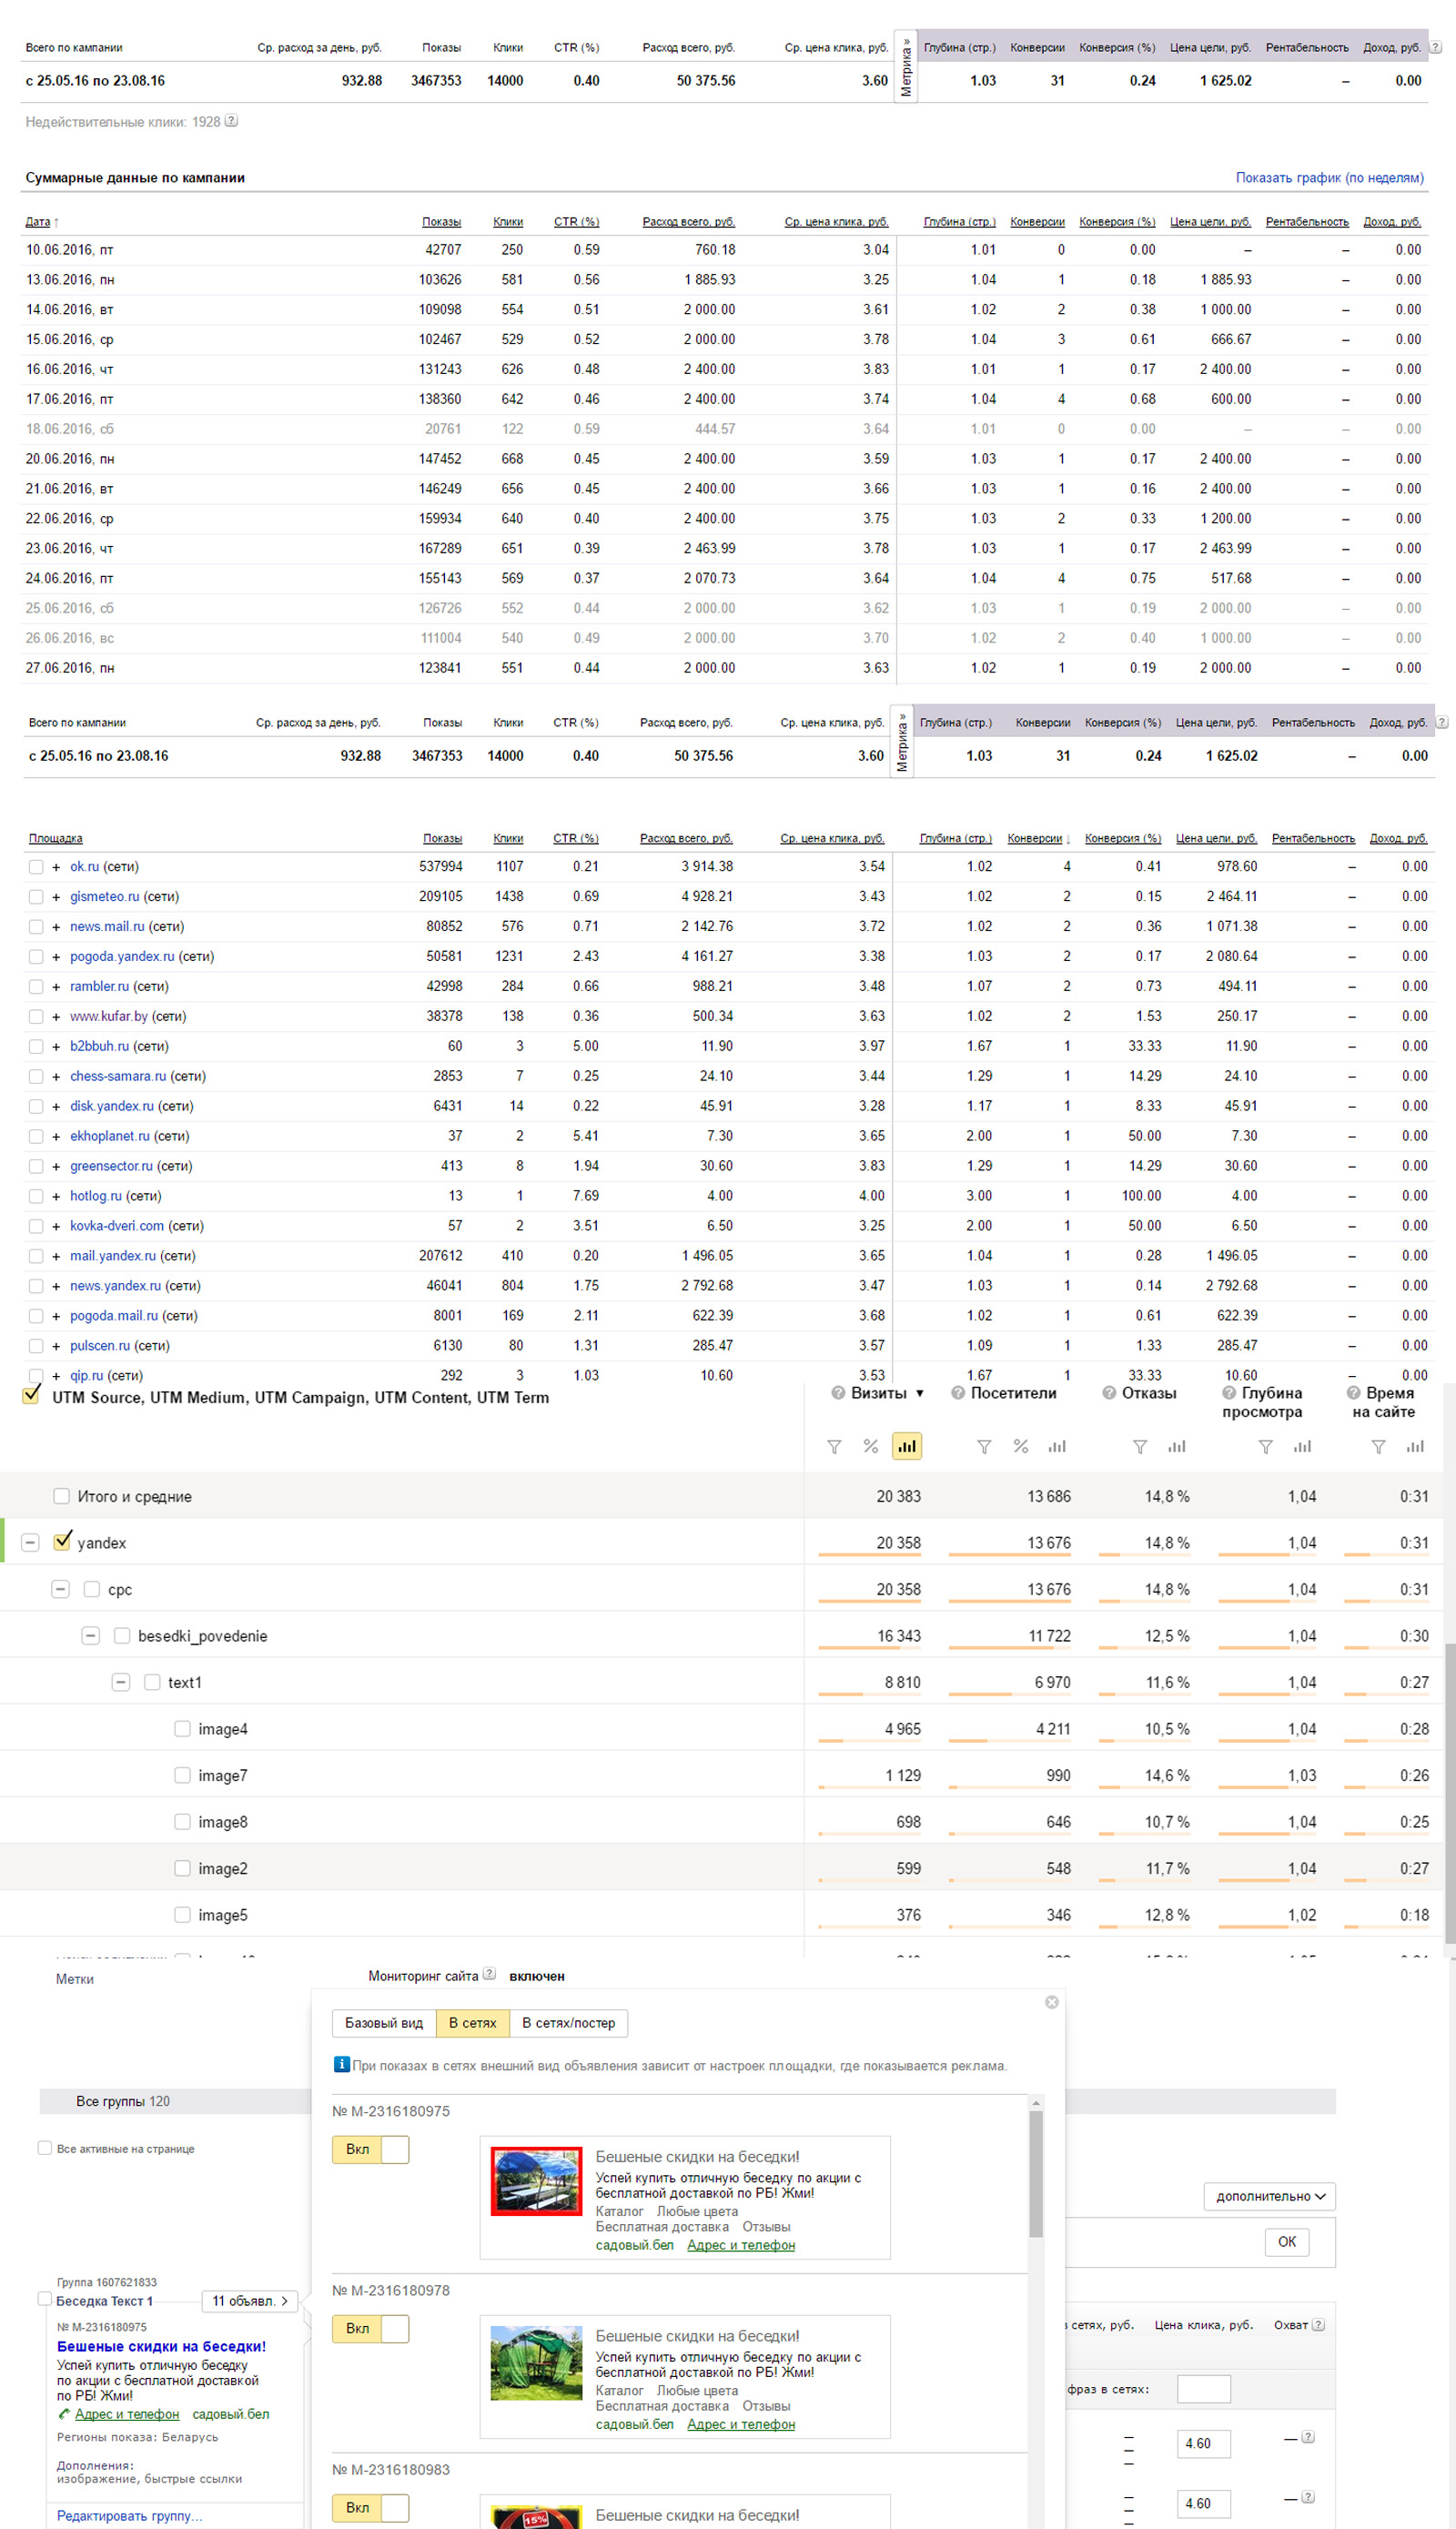The height and width of the screenshot is (2529, 1456).
Task: Collapse the top Метрика » column panel
Action: [x=906, y=66]
